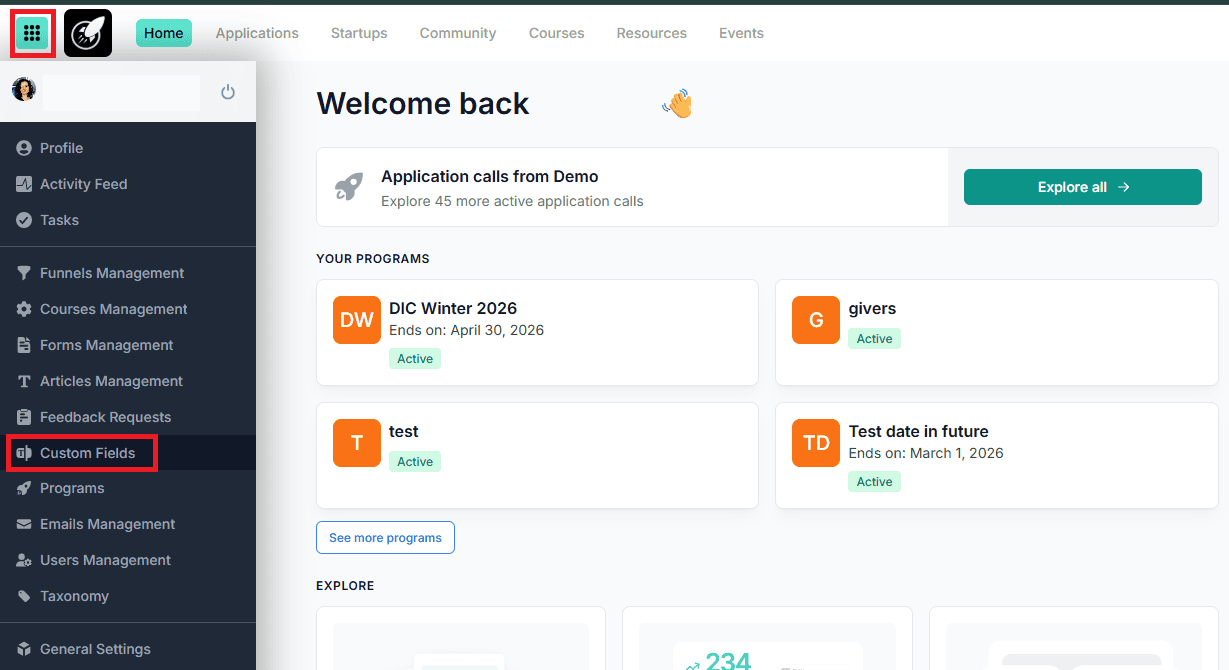Open Activity Feed in sidebar

click(83, 184)
